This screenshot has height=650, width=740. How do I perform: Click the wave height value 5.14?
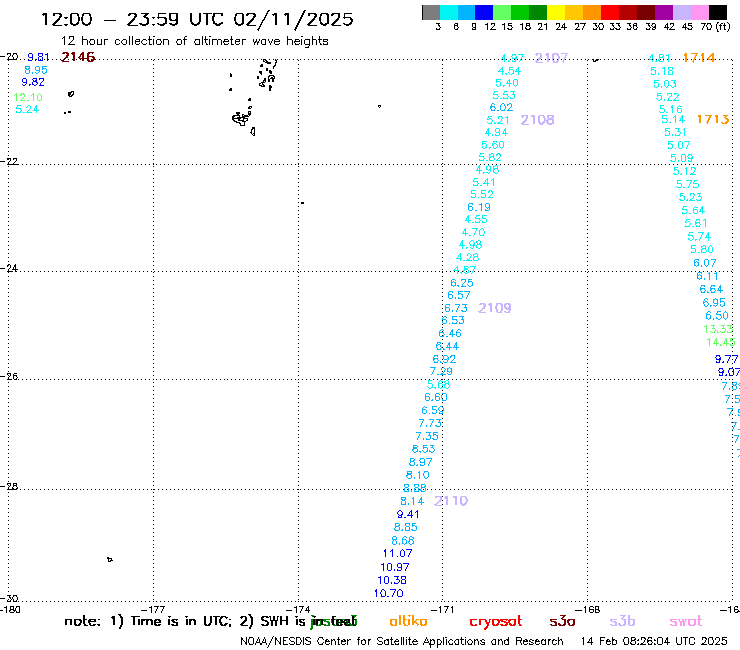click(x=673, y=119)
